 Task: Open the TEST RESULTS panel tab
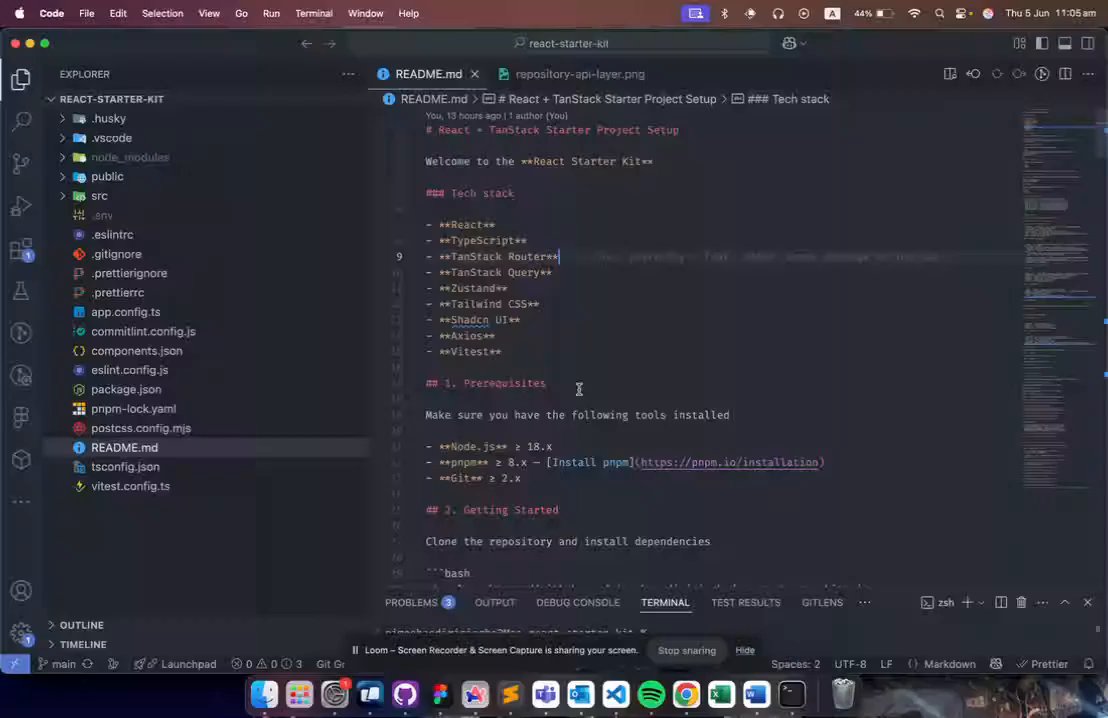pos(745,602)
